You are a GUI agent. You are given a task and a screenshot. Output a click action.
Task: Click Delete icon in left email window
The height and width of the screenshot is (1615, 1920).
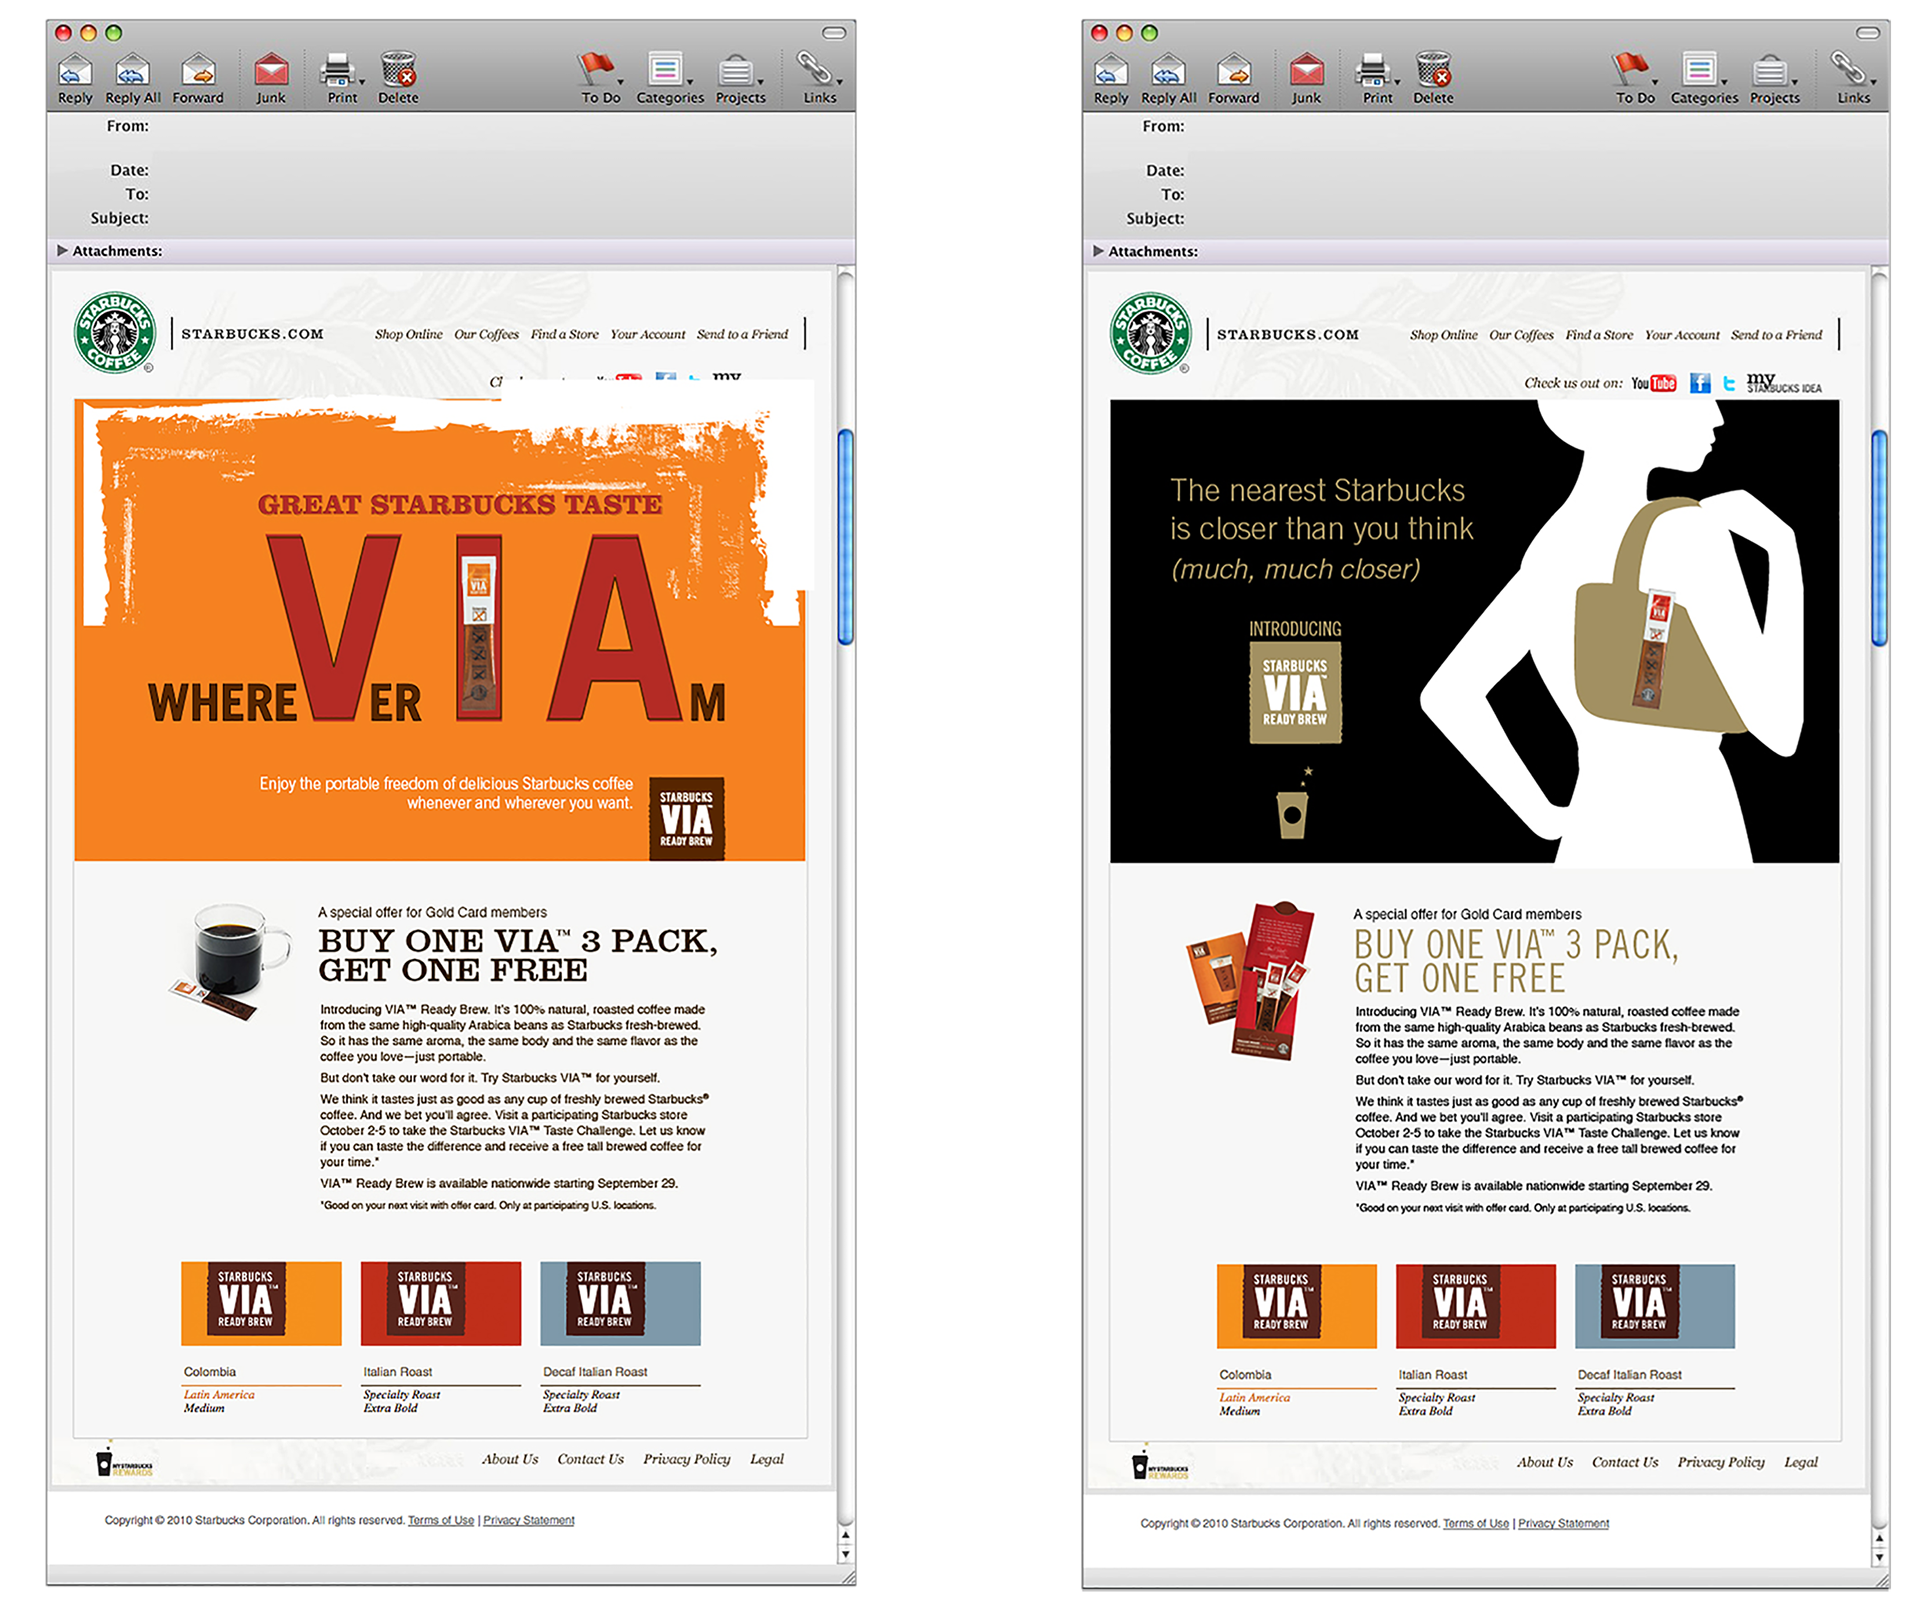pyautogui.click(x=398, y=72)
